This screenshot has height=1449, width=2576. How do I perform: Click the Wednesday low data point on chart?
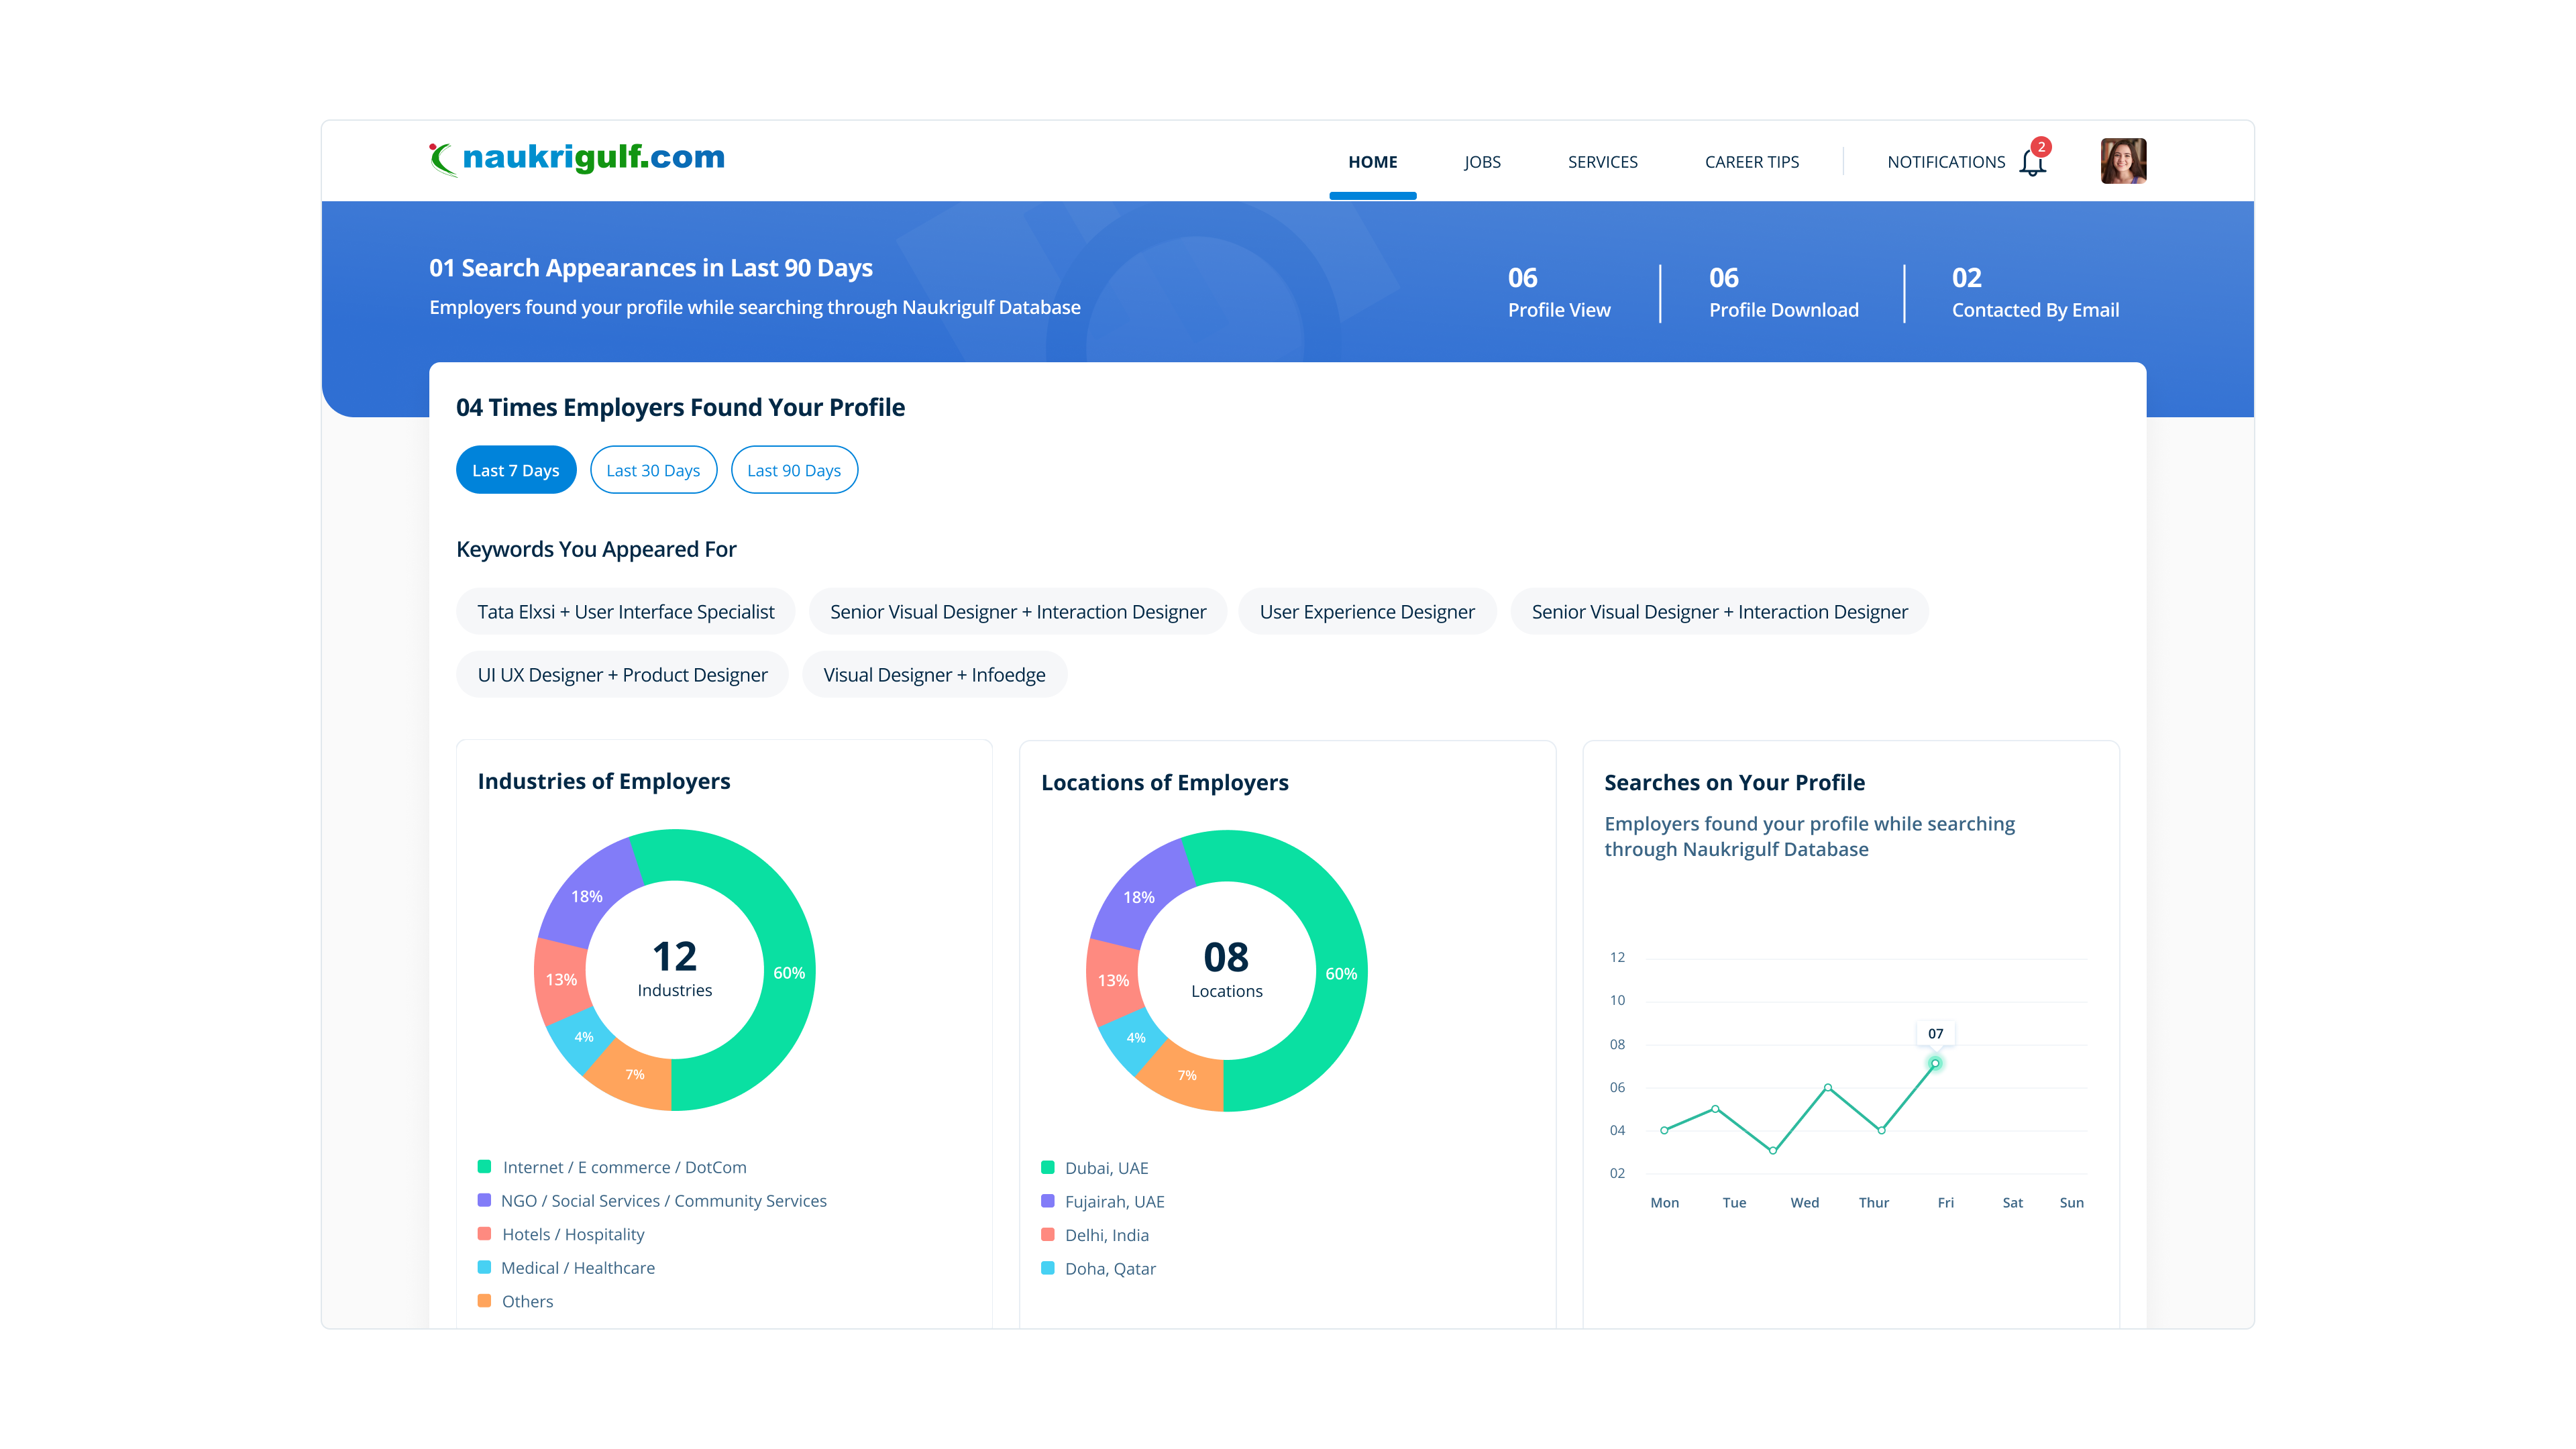(1773, 1150)
